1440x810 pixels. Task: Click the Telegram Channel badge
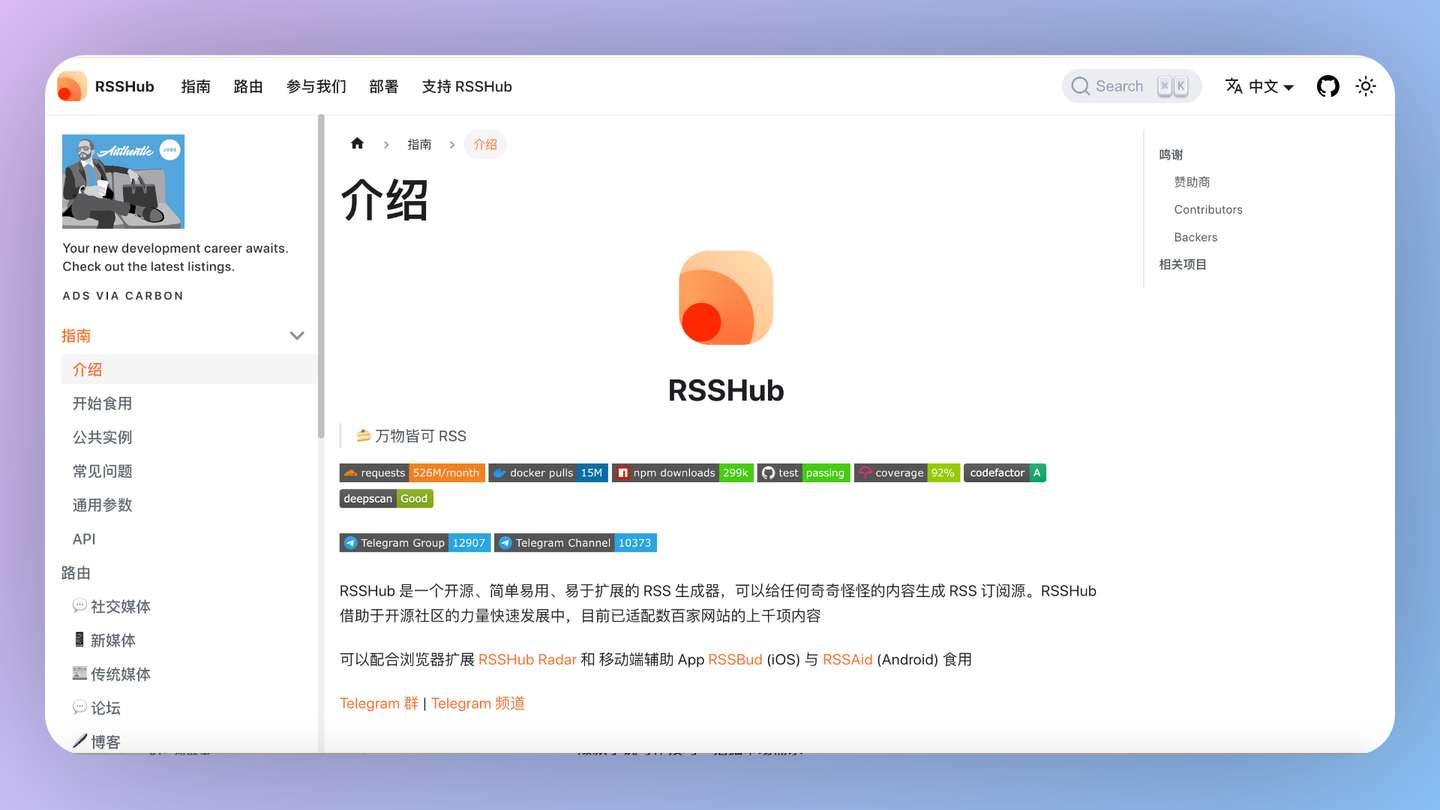(x=575, y=542)
